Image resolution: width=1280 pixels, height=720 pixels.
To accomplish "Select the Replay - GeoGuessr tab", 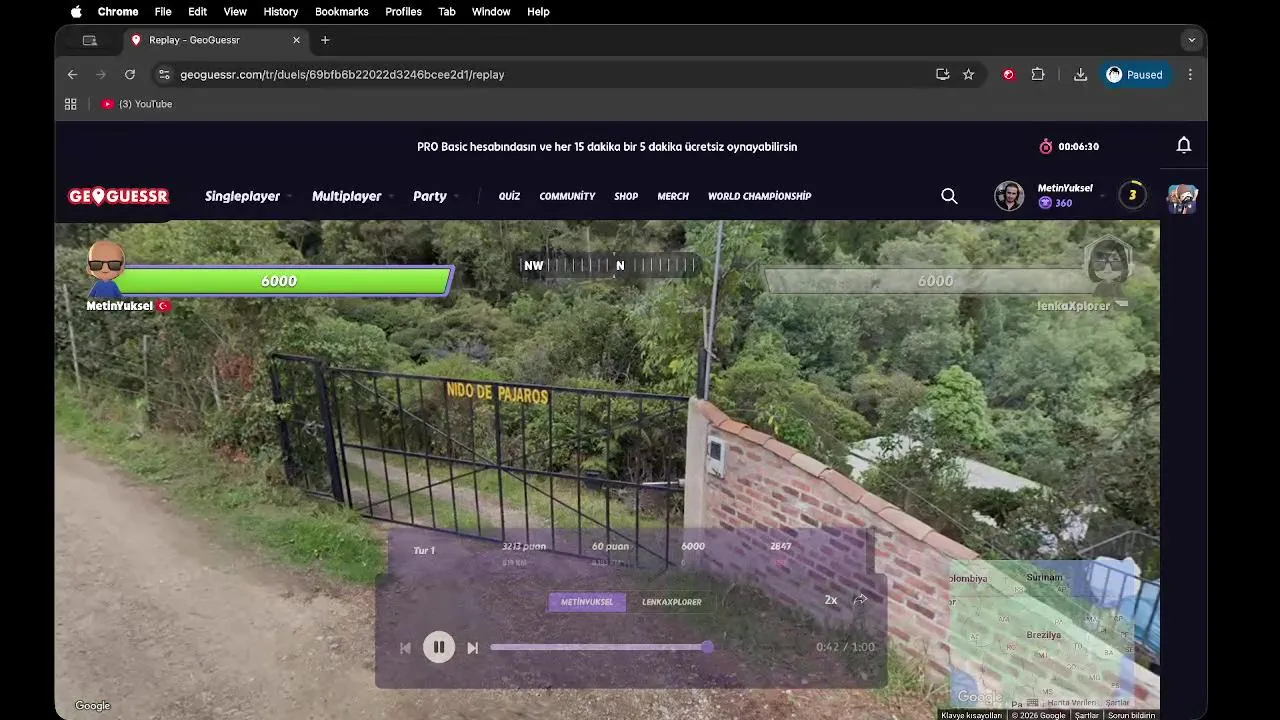I will (215, 40).
